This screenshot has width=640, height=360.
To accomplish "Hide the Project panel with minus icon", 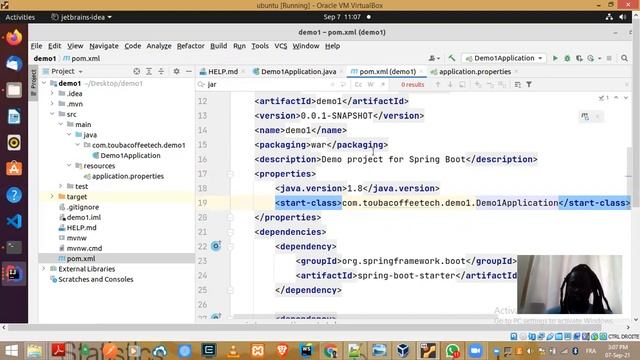I will coord(189,71).
